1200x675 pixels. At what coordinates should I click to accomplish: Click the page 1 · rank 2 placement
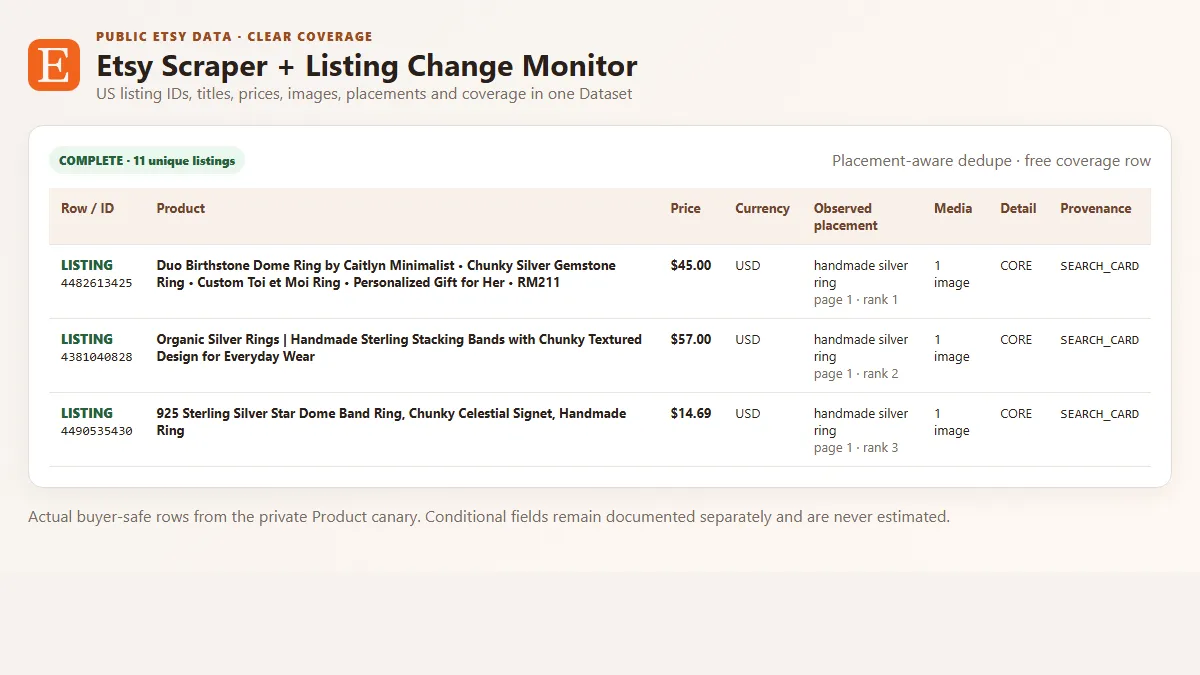click(856, 374)
